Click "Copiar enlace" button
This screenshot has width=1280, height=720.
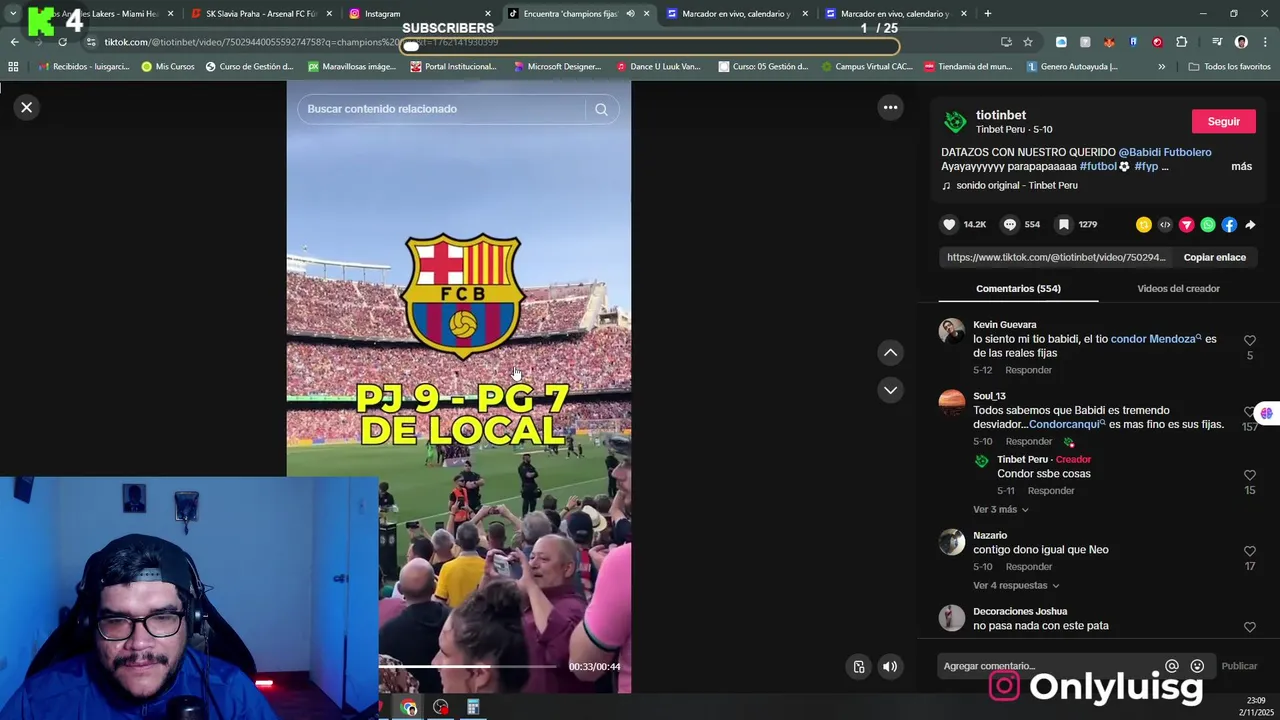[x=1214, y=258]
